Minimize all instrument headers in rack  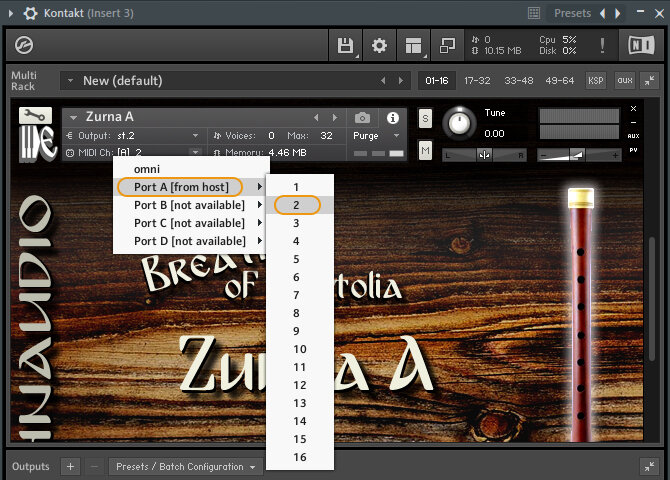[649, 80]
